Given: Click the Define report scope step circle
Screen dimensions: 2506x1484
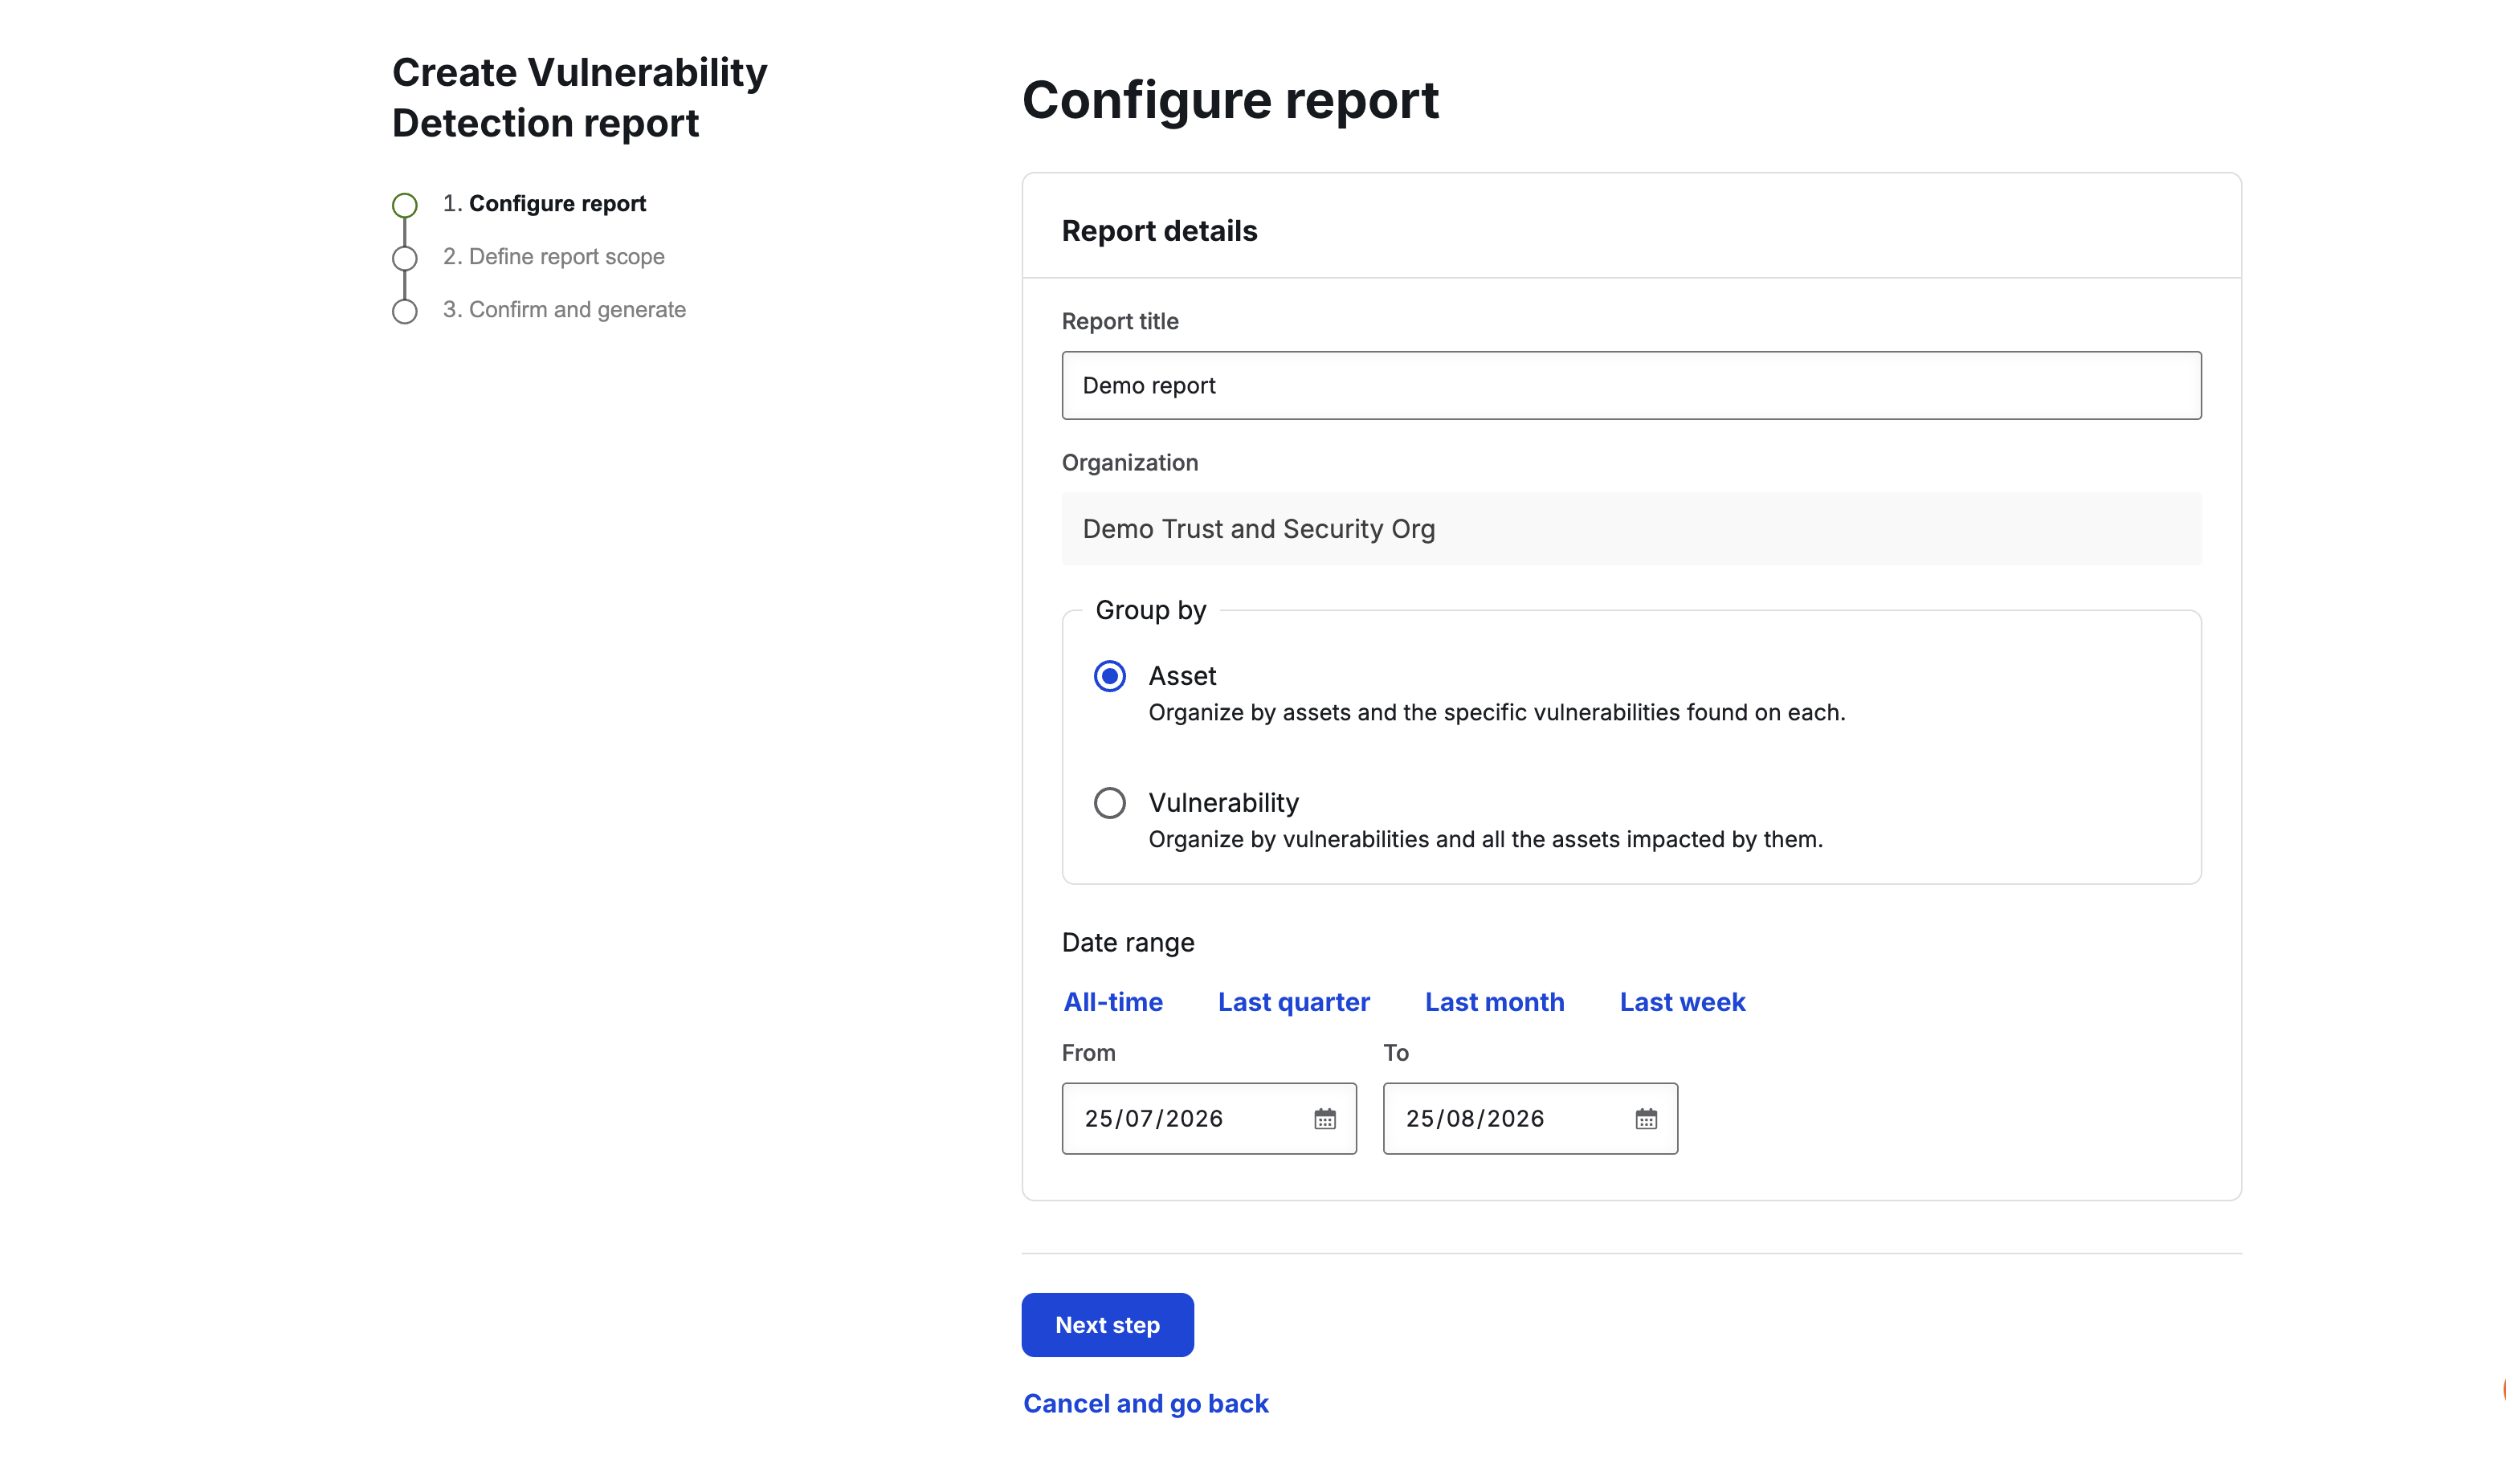Looking at the screenshot, I should pyautogui.click(x=404, y=258).
